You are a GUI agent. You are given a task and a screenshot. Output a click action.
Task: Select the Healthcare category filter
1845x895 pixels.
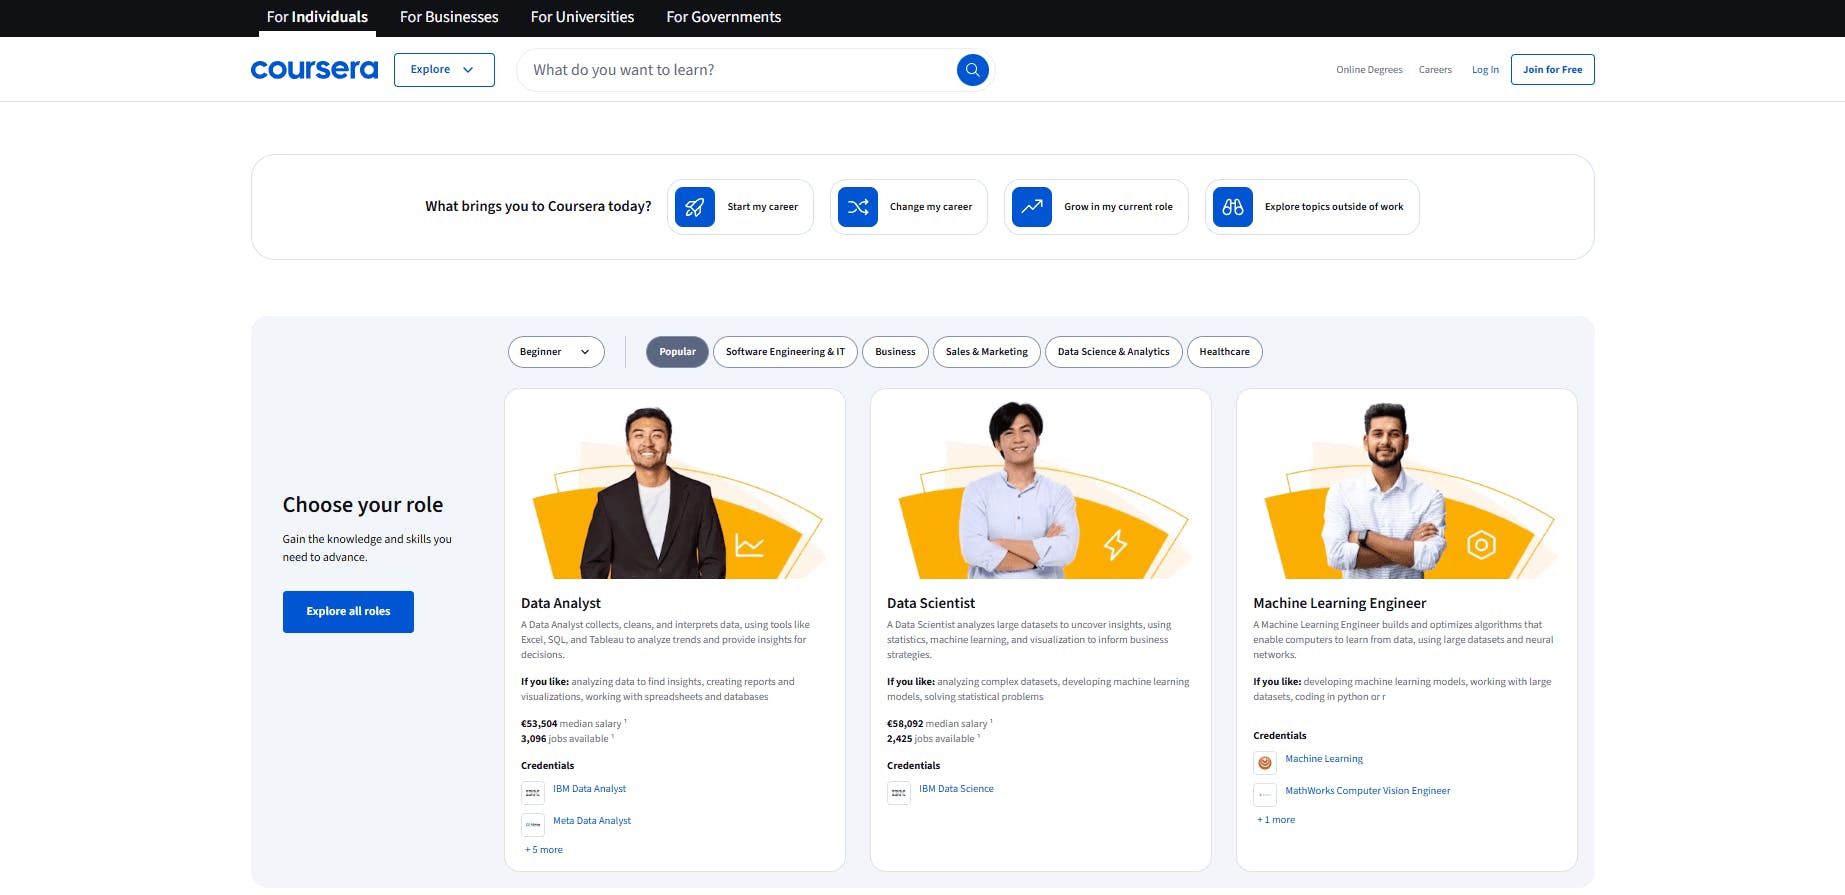(1224, 352)
